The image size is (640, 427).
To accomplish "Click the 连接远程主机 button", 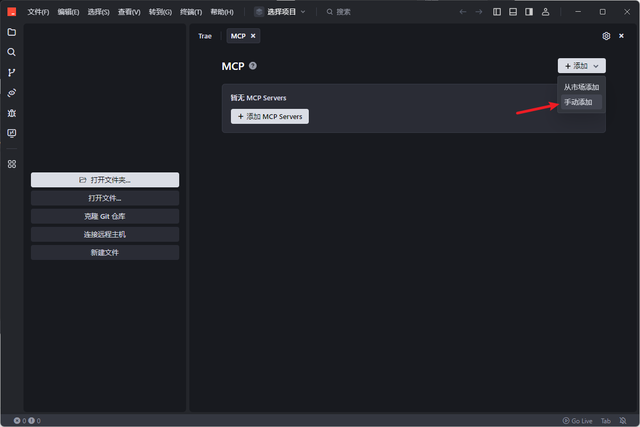I will coord(105,234).
